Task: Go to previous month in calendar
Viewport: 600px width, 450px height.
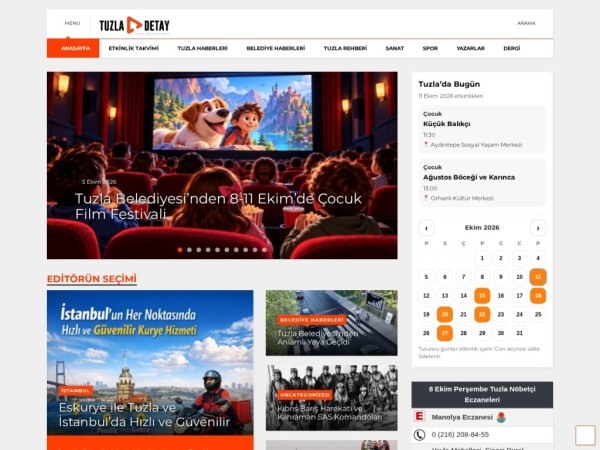Action: 426,228
